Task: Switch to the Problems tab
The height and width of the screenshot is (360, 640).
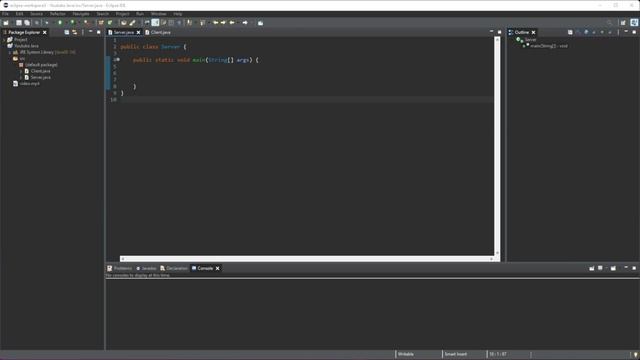Action: pyautogui.click(x=120, y=268)
